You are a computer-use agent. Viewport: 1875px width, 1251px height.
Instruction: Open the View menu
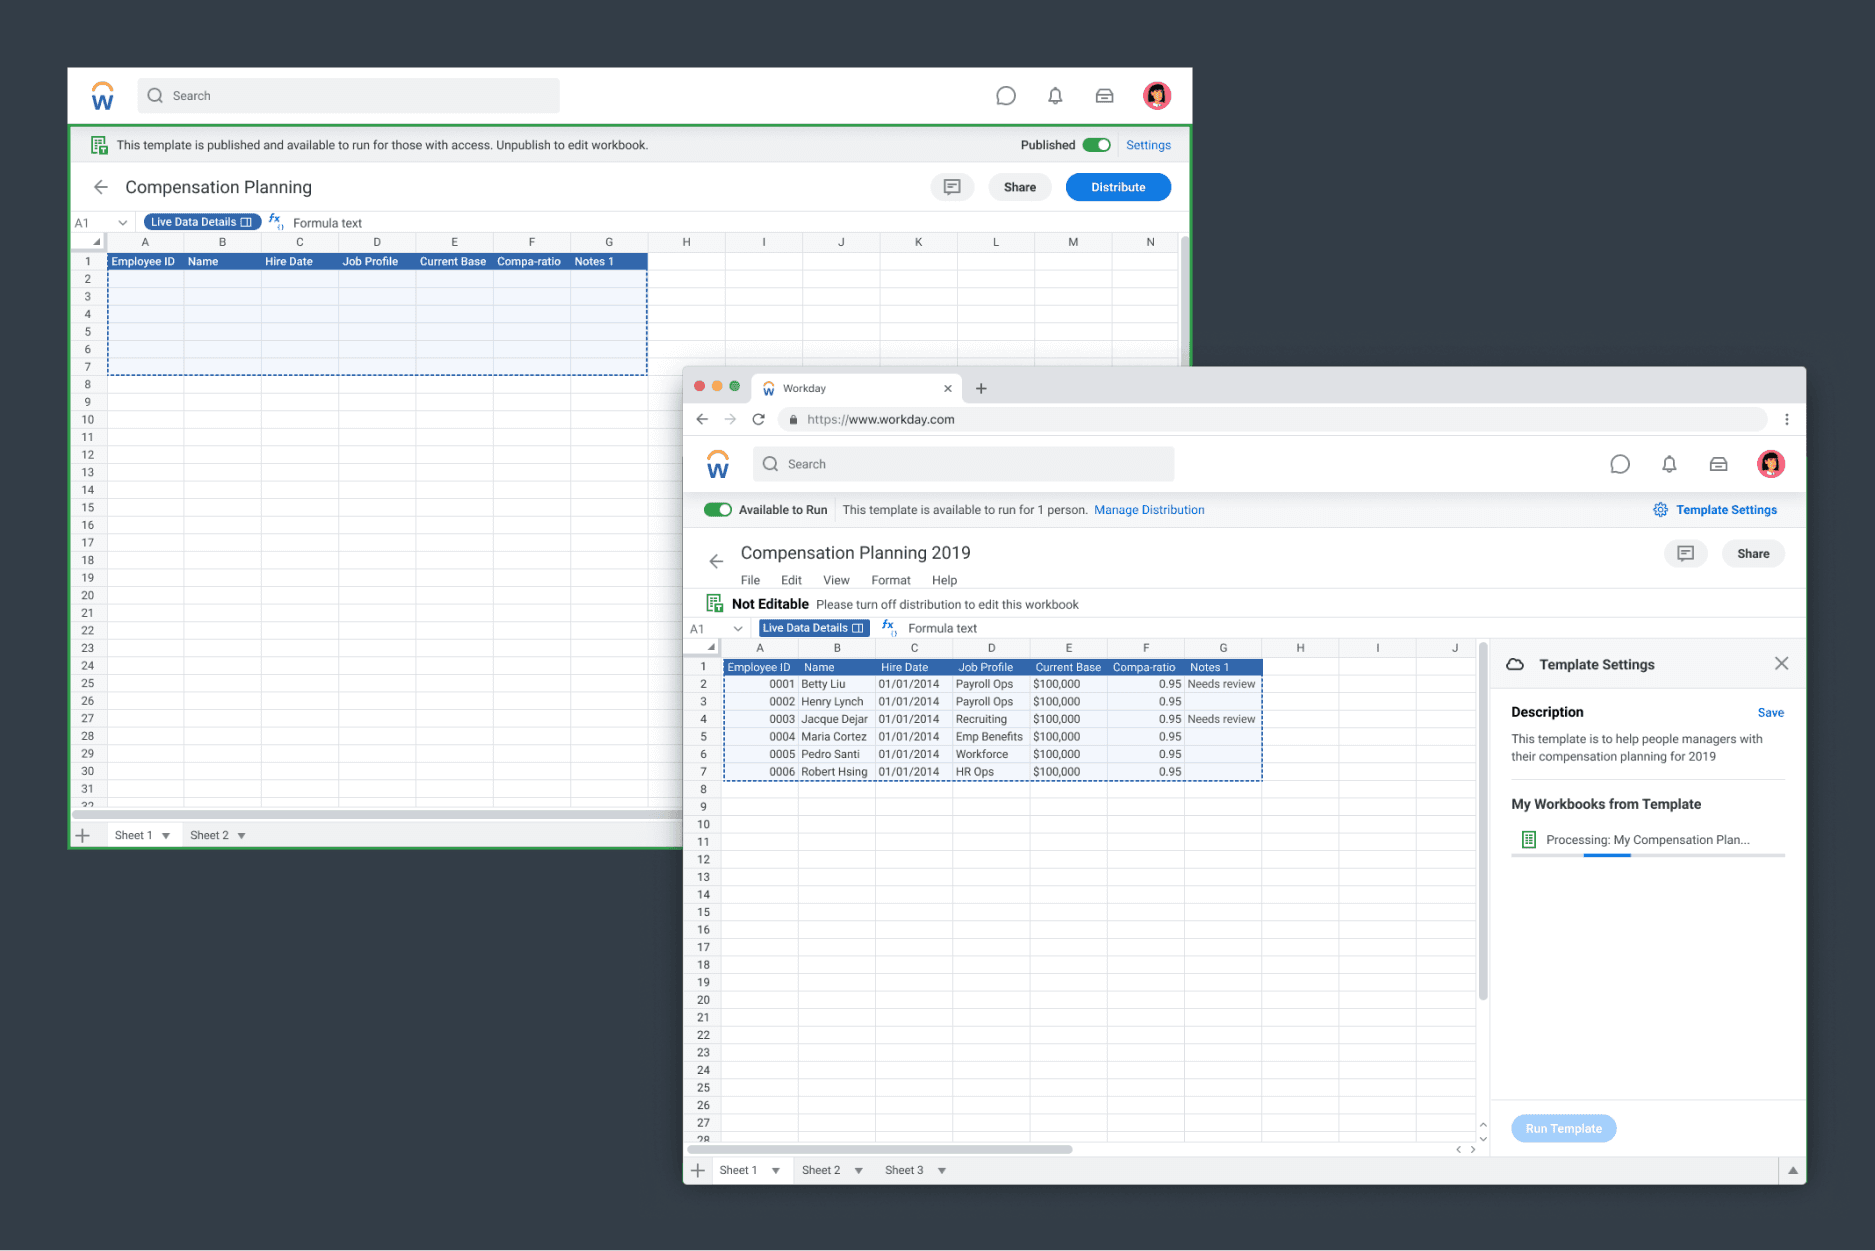[x=836, y=580]
